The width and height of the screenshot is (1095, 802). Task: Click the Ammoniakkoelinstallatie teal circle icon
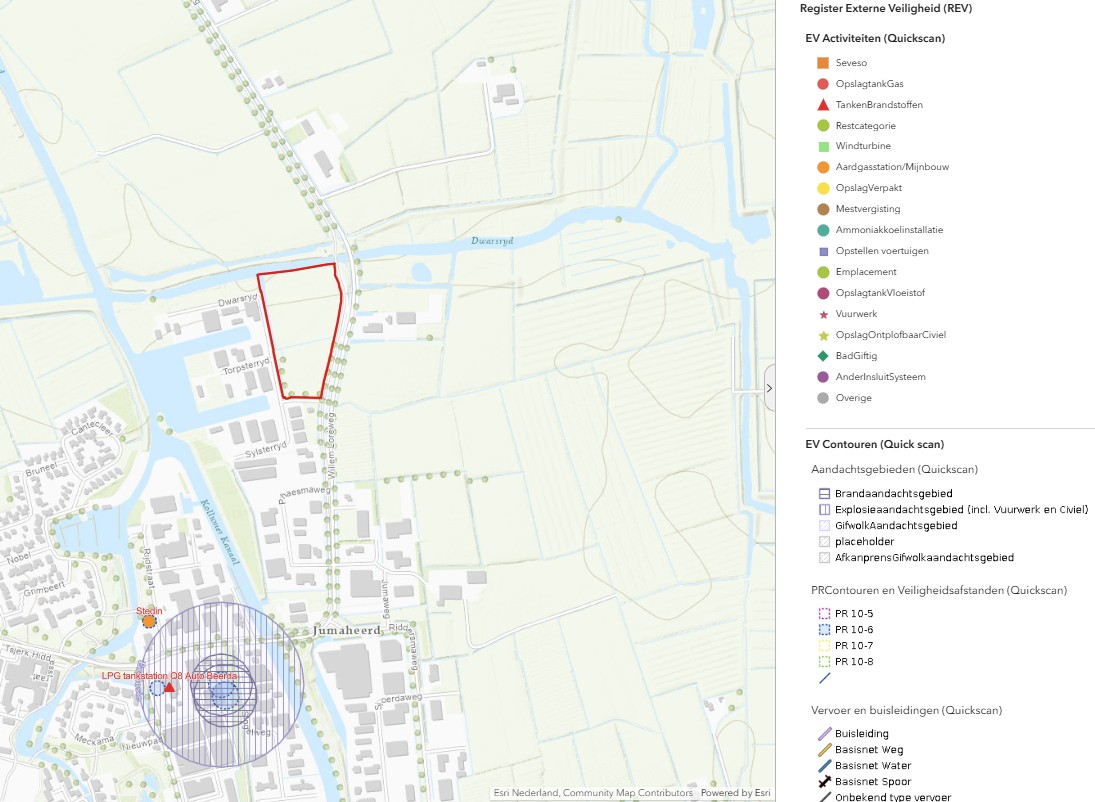823,230
